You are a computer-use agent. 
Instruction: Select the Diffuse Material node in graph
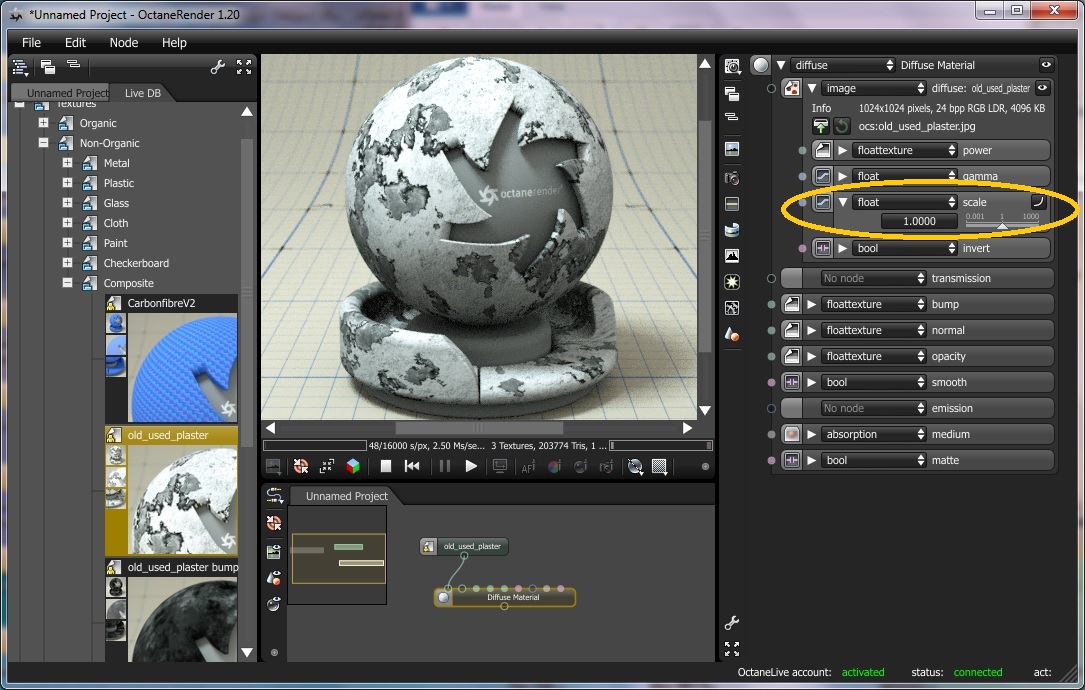504,597
